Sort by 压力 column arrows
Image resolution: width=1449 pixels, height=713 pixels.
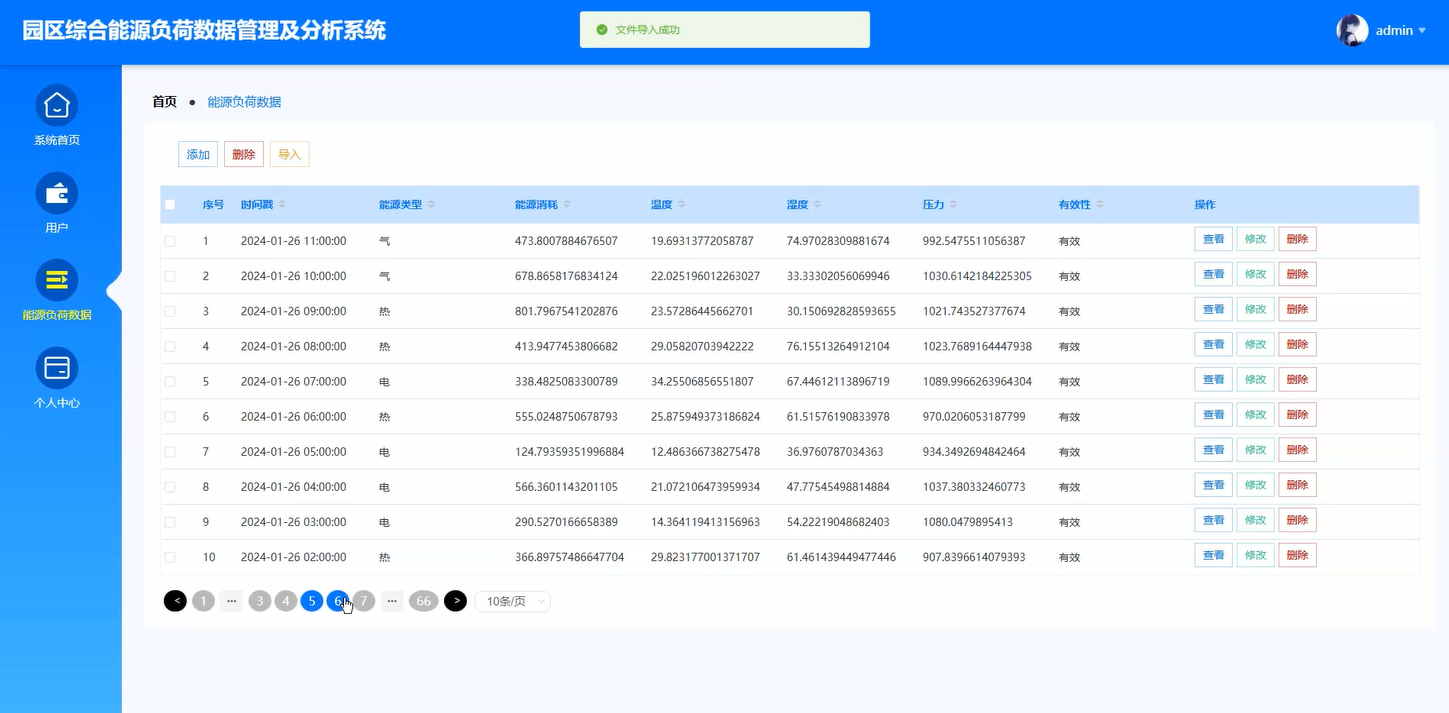(953, 204)
